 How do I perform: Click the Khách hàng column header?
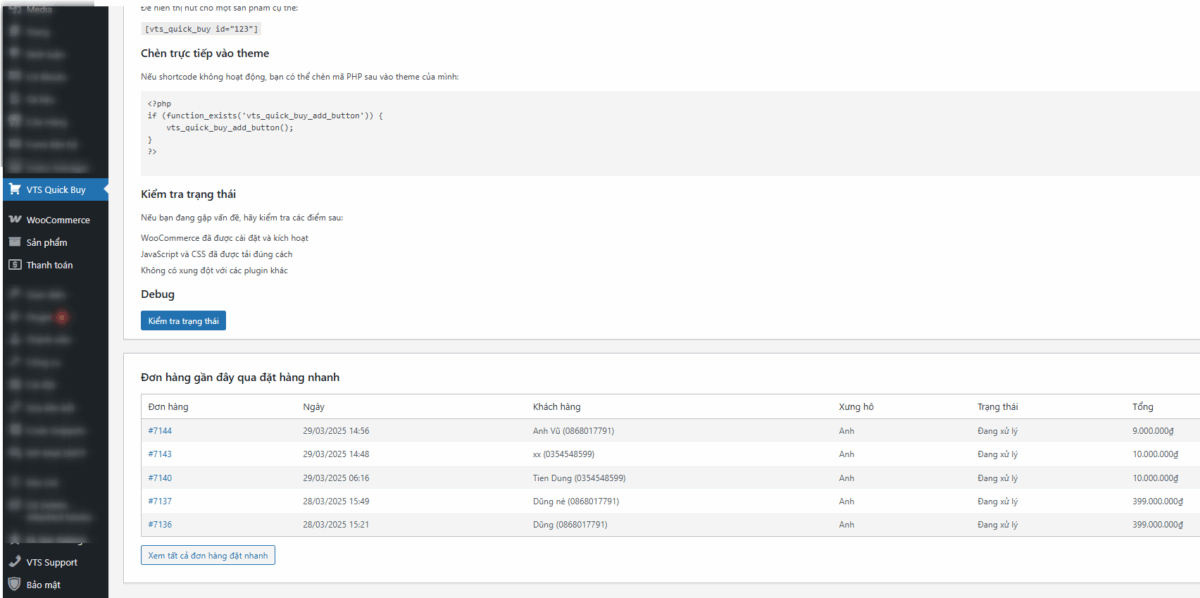557,407
